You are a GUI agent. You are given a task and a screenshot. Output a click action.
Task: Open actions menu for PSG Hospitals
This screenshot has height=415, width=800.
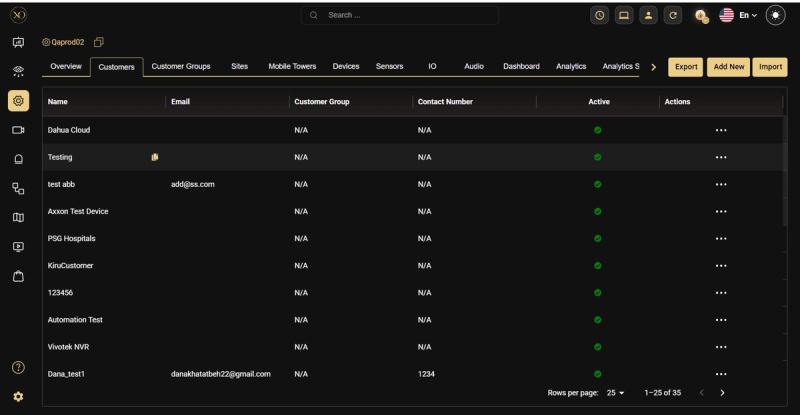click(x=721, y=238)
